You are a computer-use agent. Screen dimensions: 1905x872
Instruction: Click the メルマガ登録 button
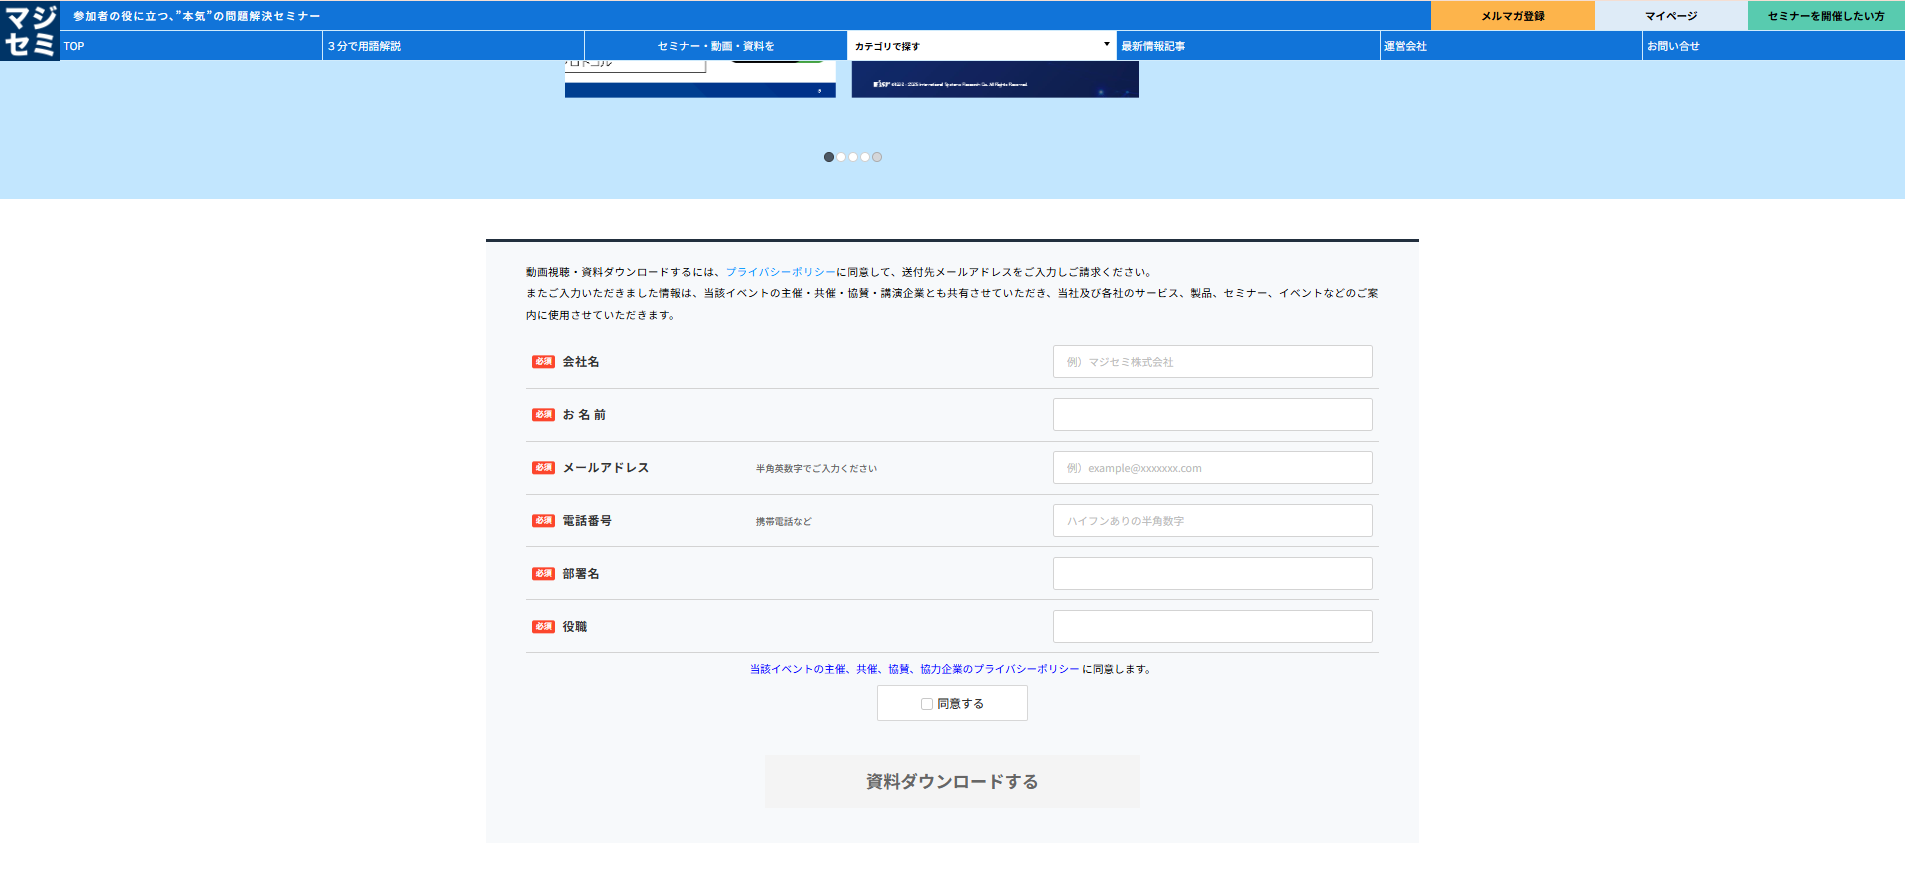tap(1512, 16)
